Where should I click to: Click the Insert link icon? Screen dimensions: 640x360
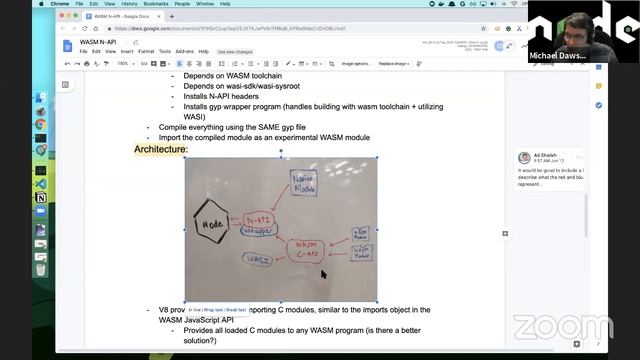[144, 64]
